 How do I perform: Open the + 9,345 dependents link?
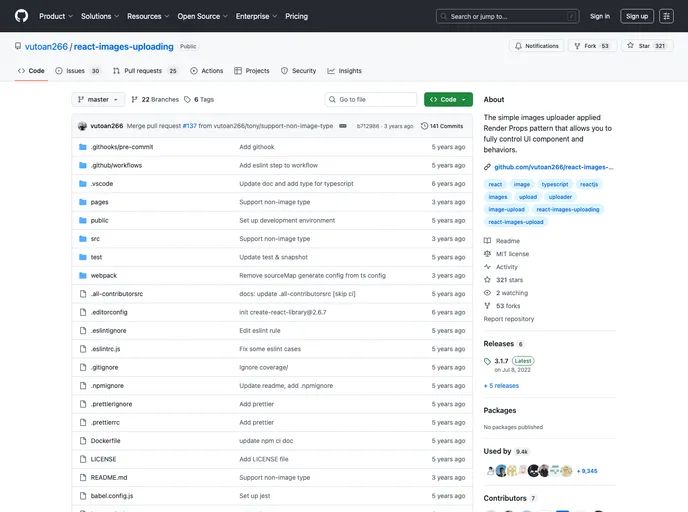pyautogui.click(x=587, y=471)
